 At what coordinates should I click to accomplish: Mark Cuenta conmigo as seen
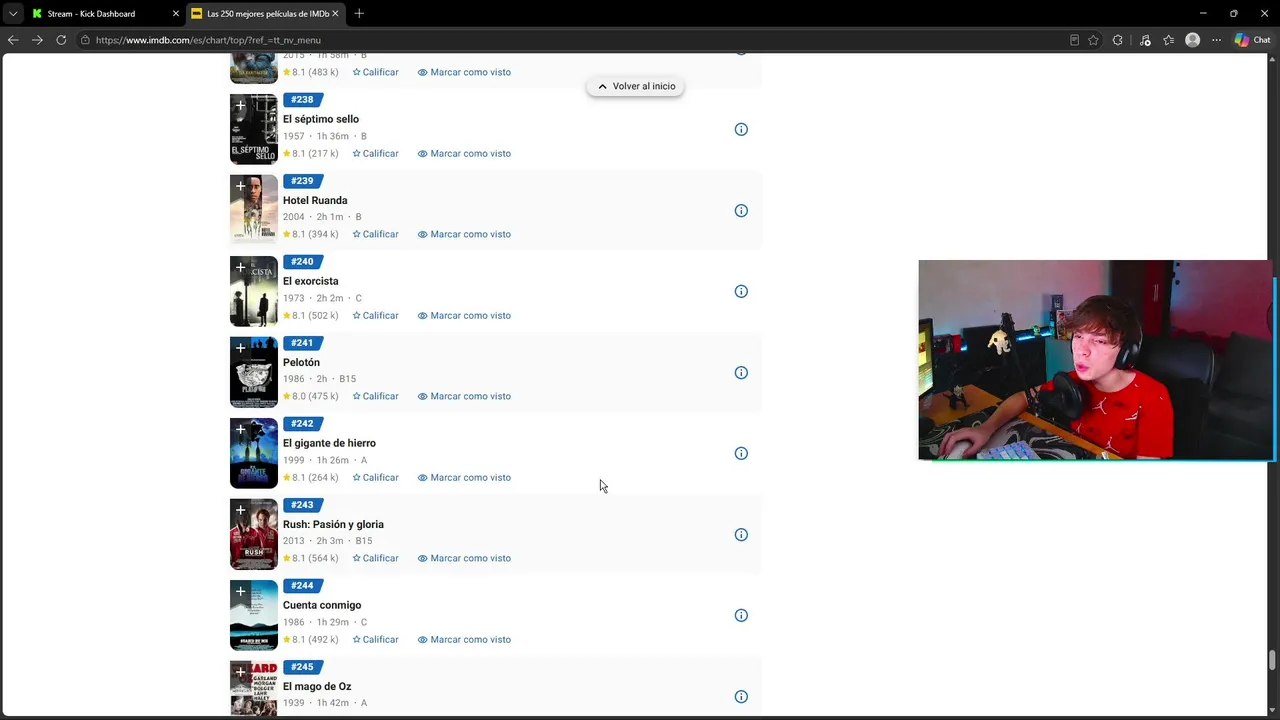coord(464,639)
